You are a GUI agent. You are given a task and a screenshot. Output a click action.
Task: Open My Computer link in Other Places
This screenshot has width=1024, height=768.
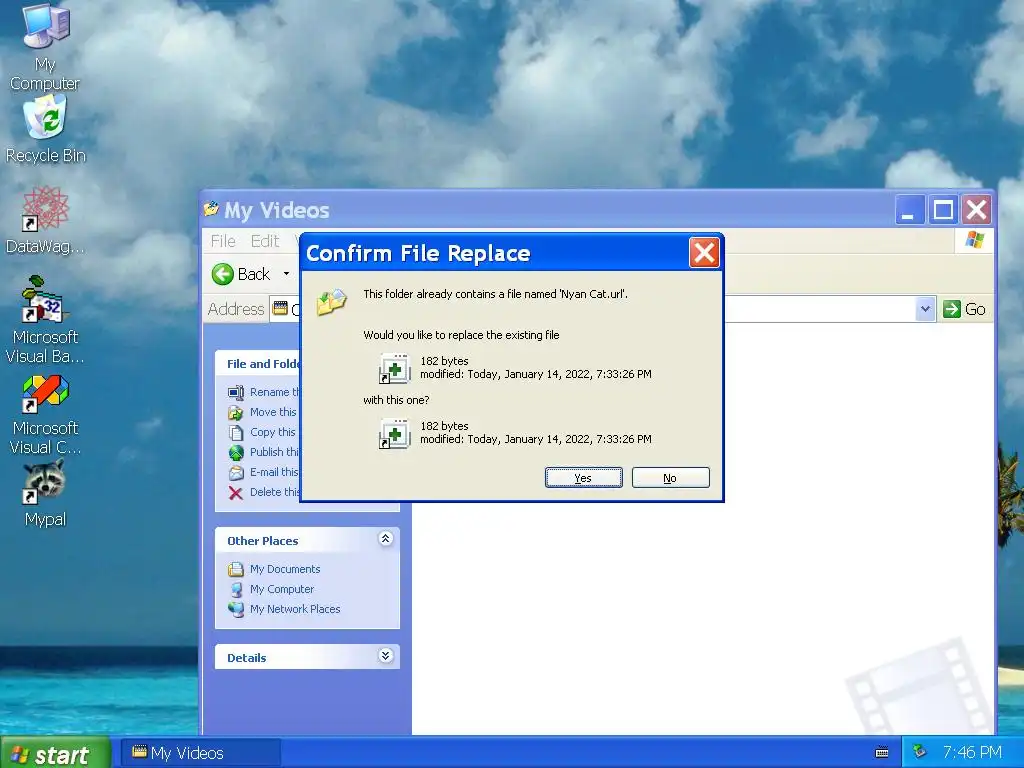(281, 589)
